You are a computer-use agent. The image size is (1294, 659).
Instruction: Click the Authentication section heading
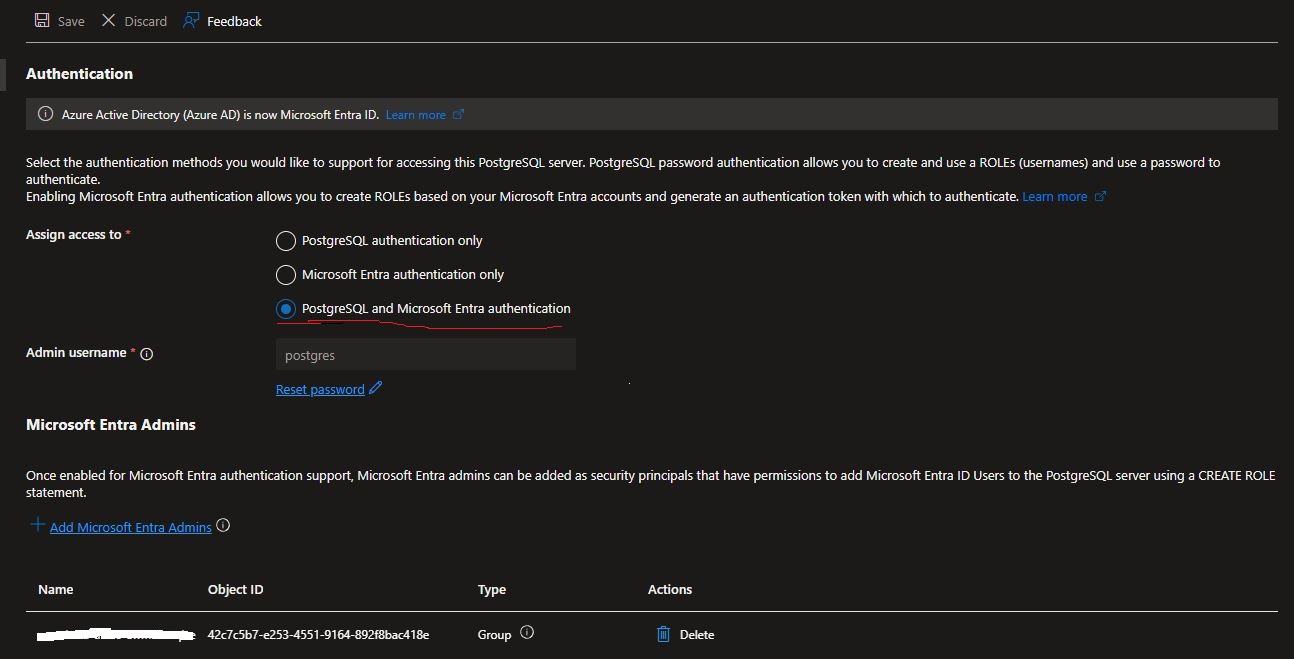point(79,73)
